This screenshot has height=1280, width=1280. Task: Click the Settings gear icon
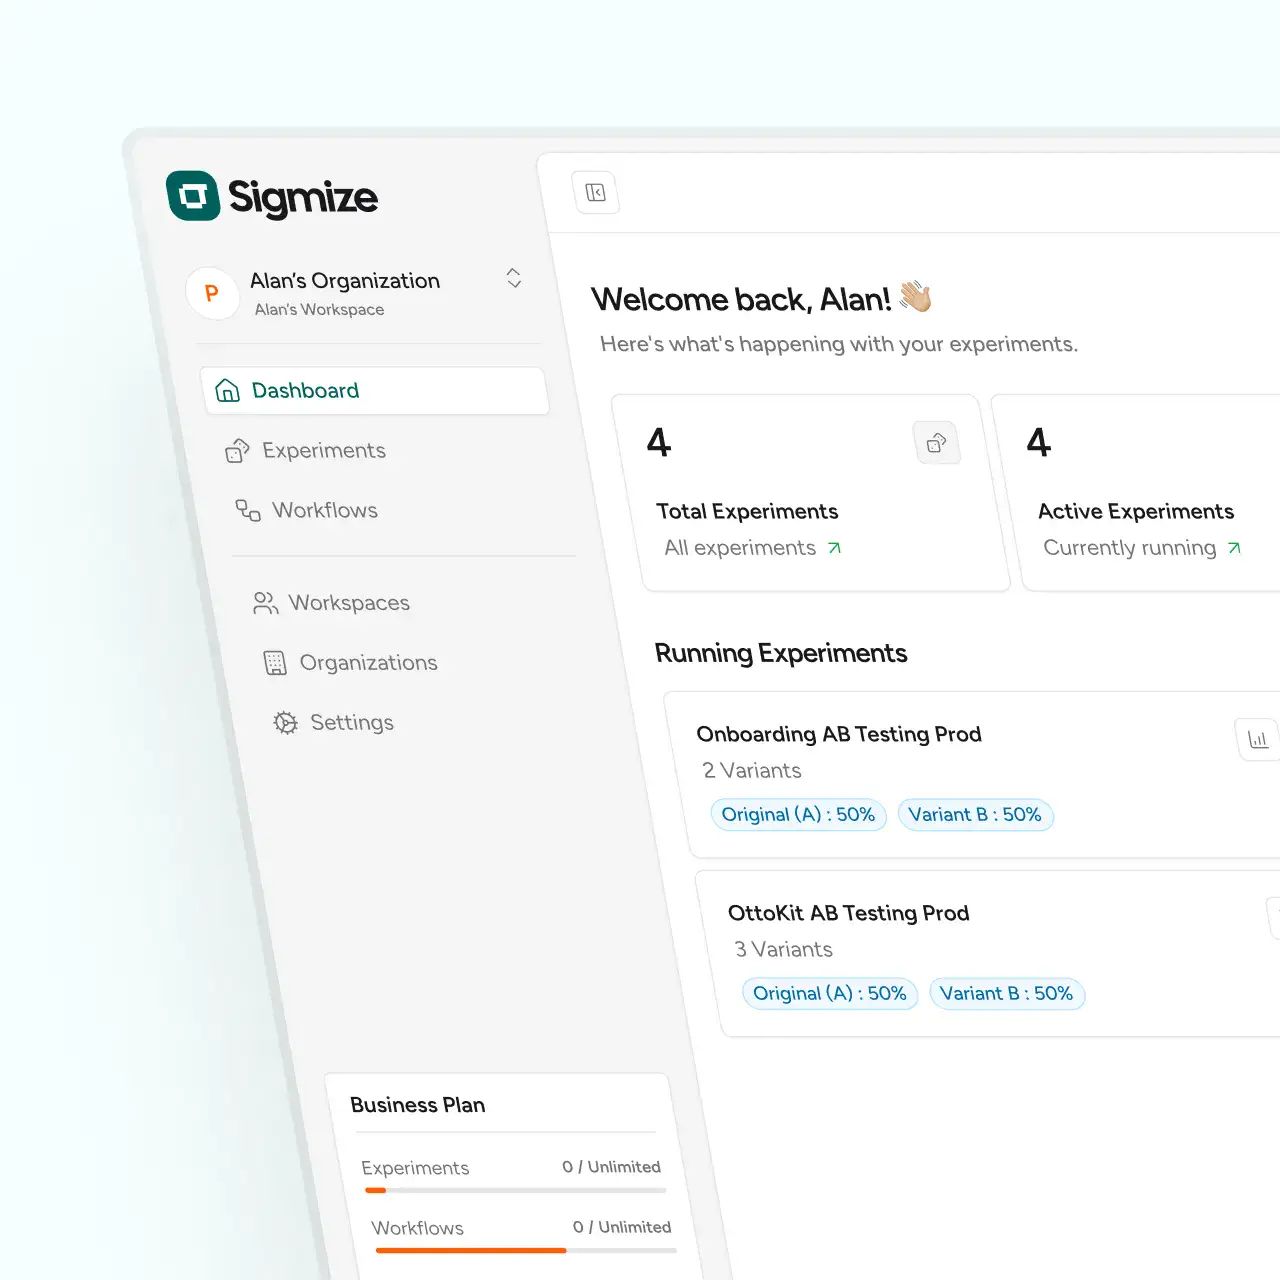[286, 723]
